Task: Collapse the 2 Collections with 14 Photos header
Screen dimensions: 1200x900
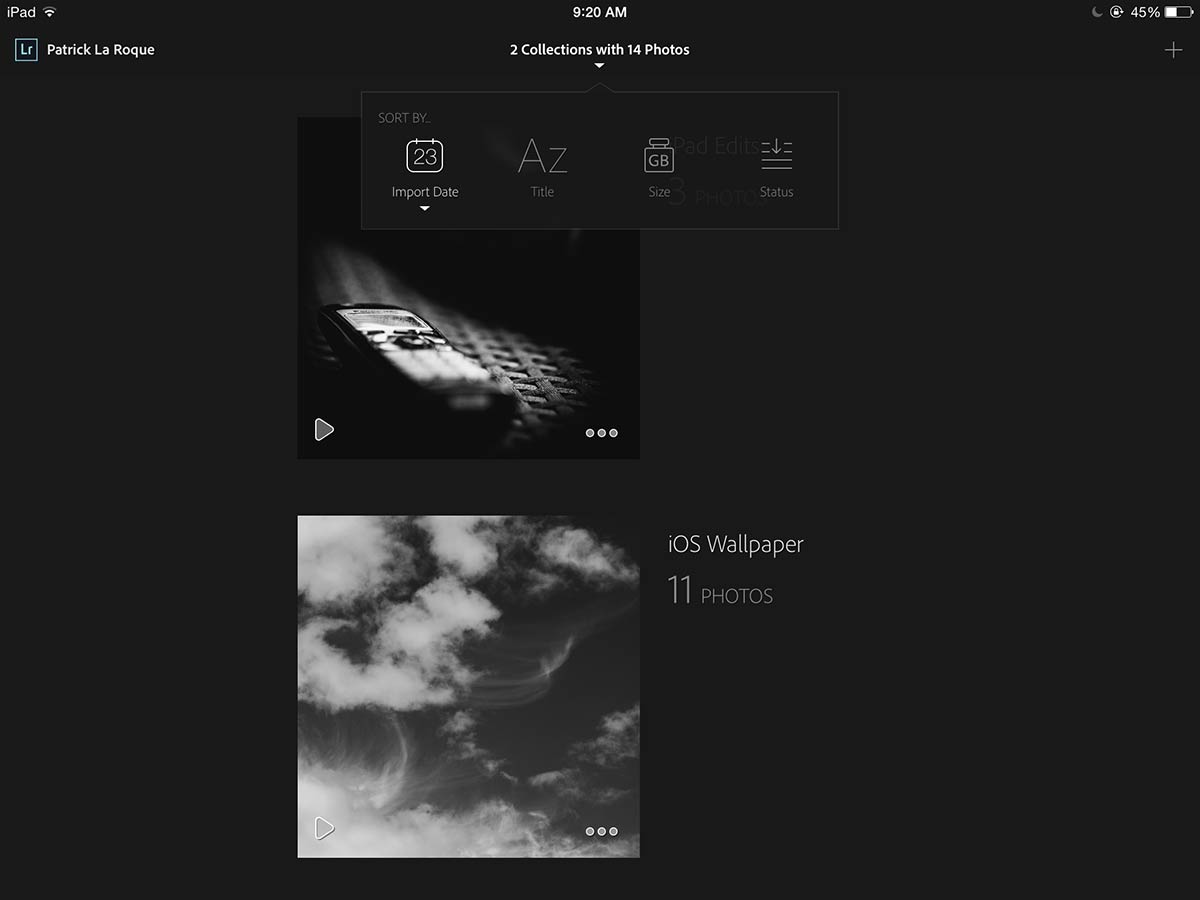Action: click(x=599, y=49)
